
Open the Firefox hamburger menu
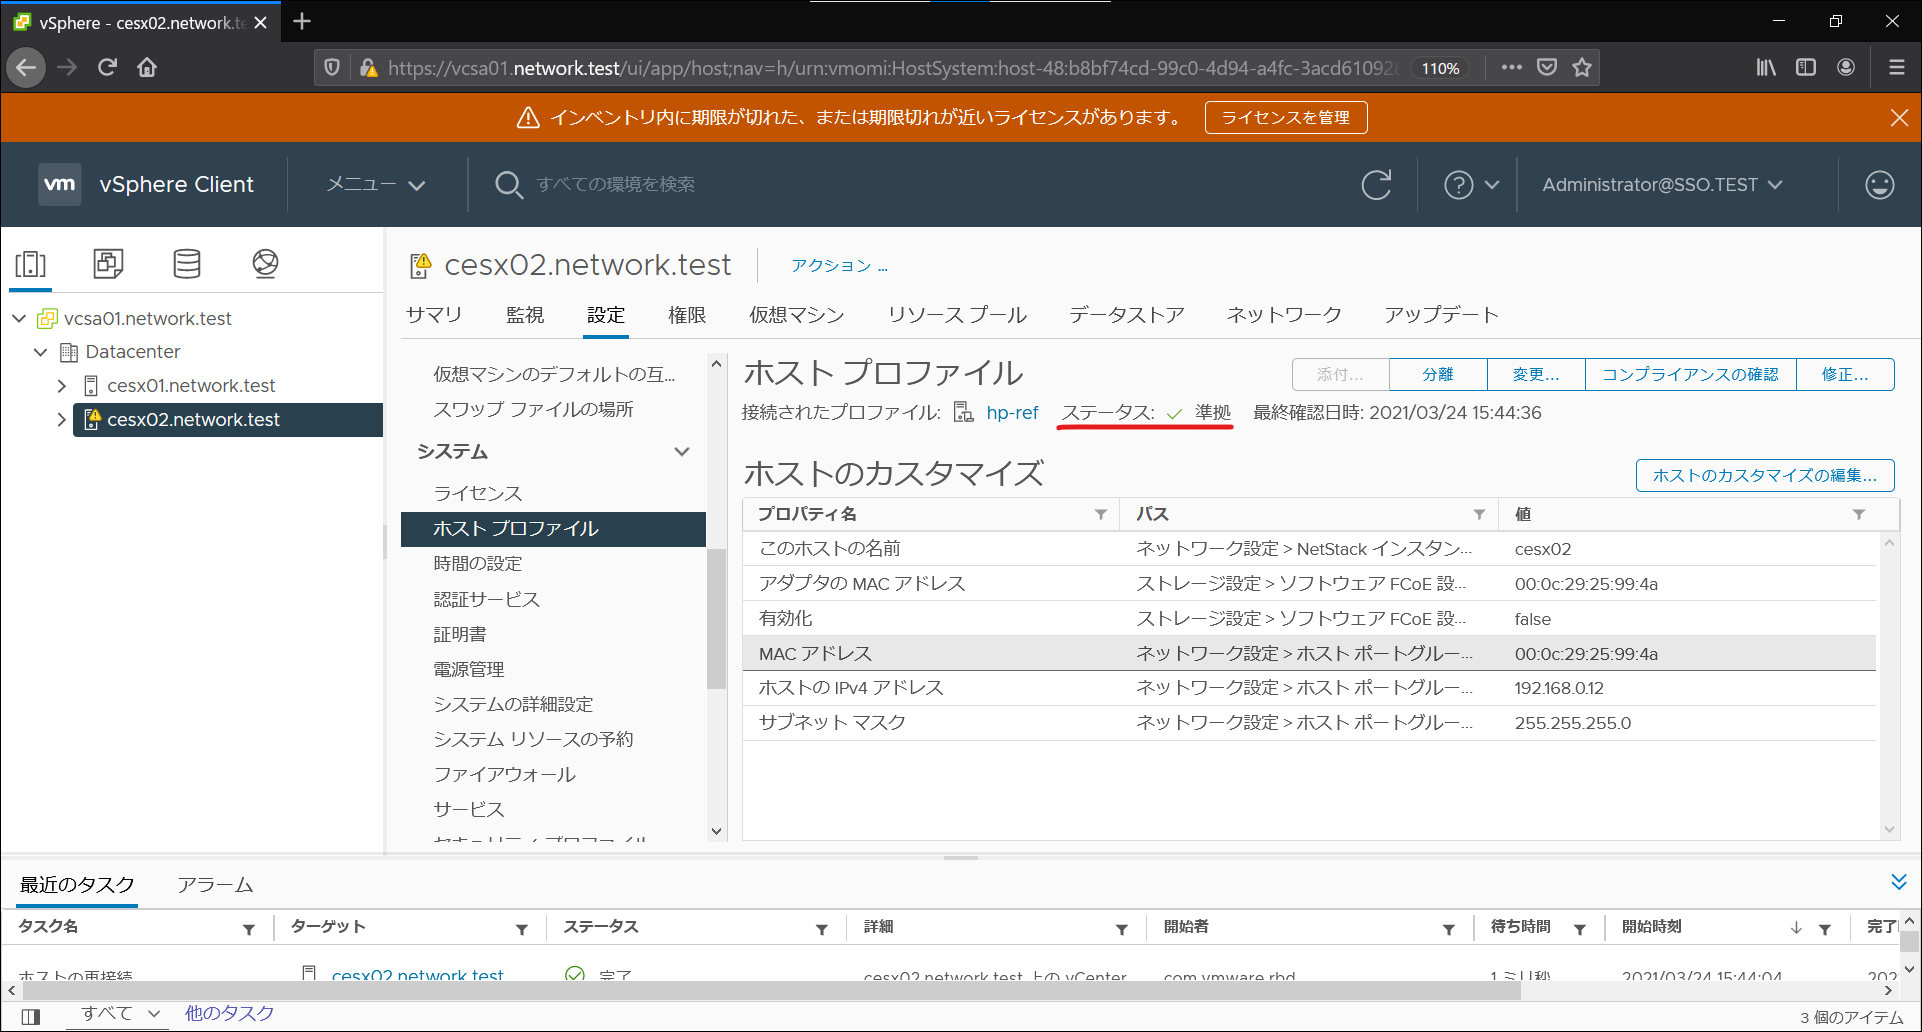pos(1896,67)
